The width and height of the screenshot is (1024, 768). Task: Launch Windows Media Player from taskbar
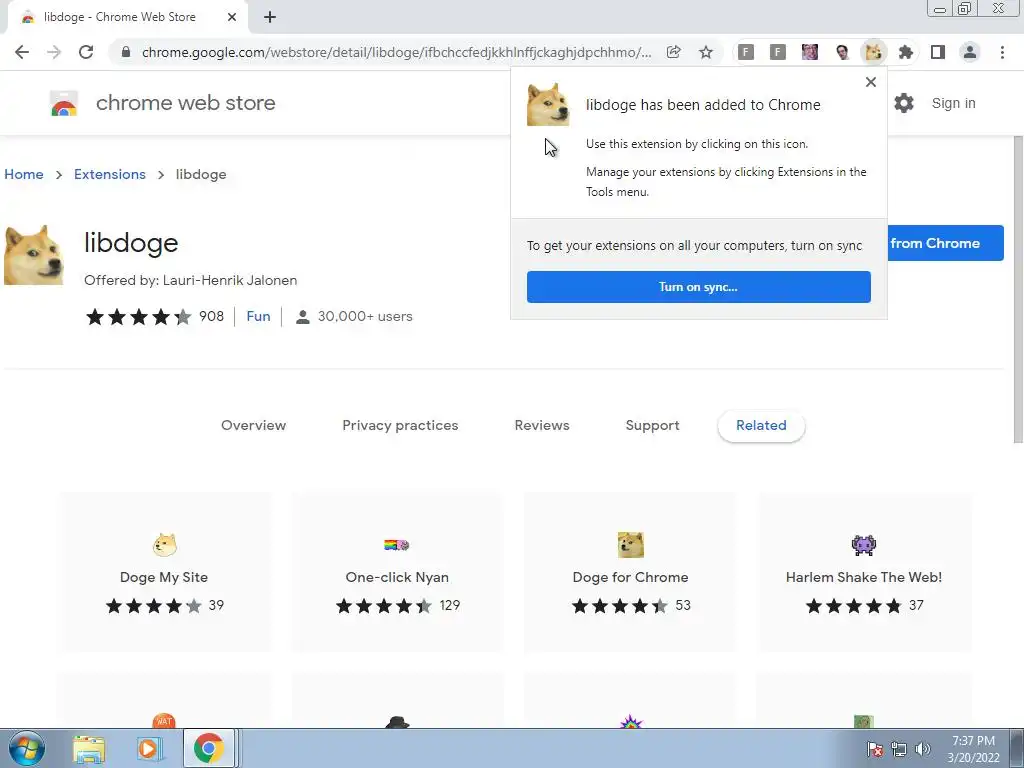[149, 749]
